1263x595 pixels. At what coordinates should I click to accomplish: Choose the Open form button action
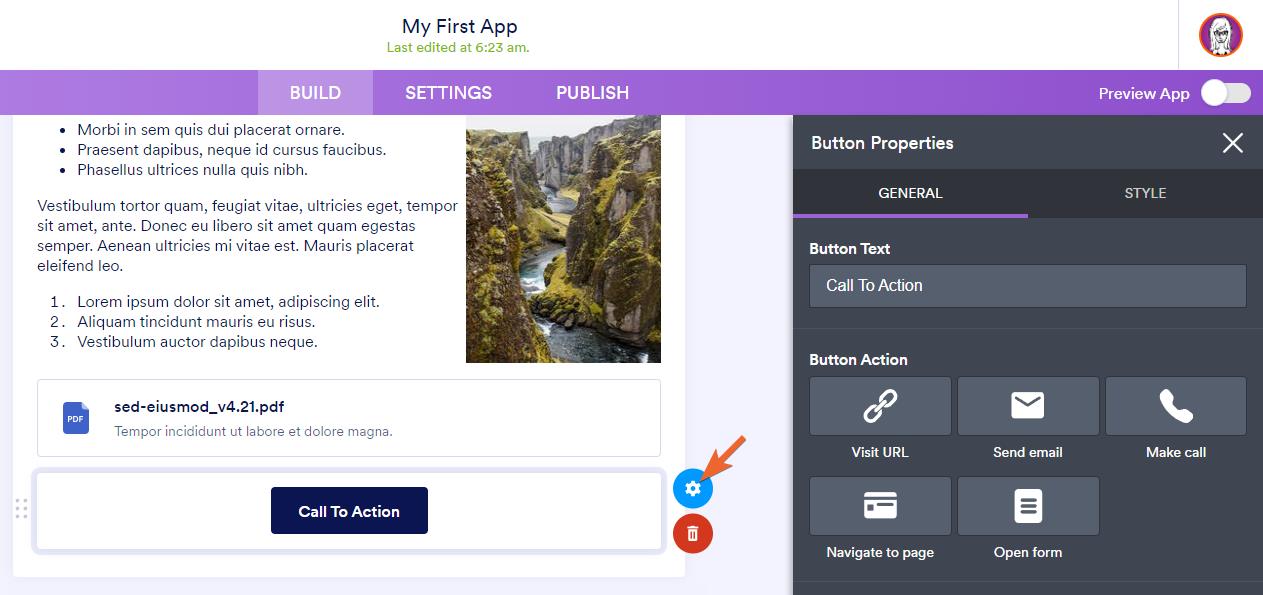[x=1028, y=506]
